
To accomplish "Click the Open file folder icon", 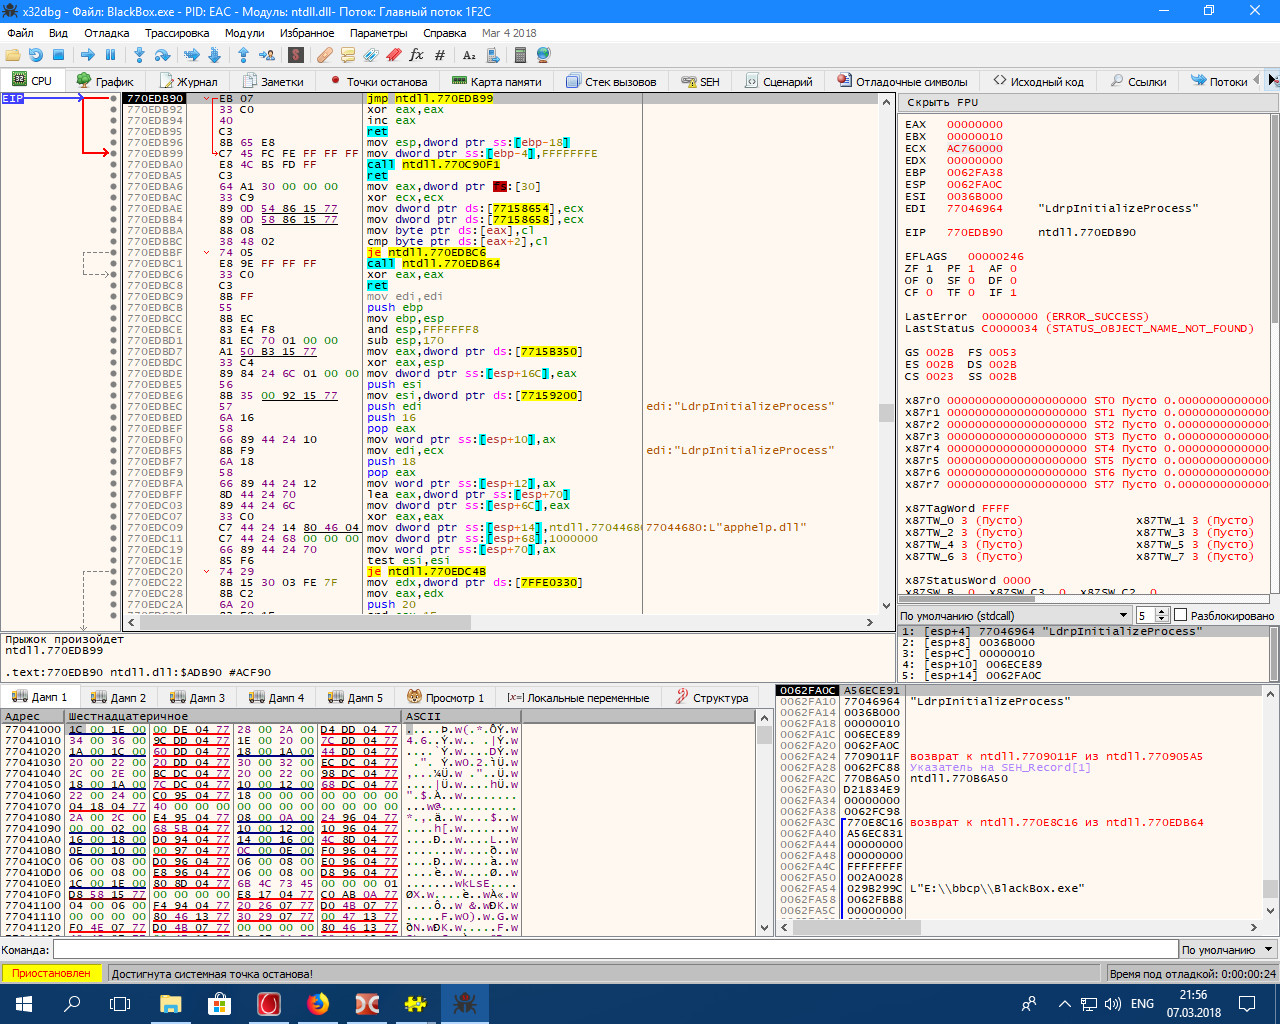I will tap(13, 55).
